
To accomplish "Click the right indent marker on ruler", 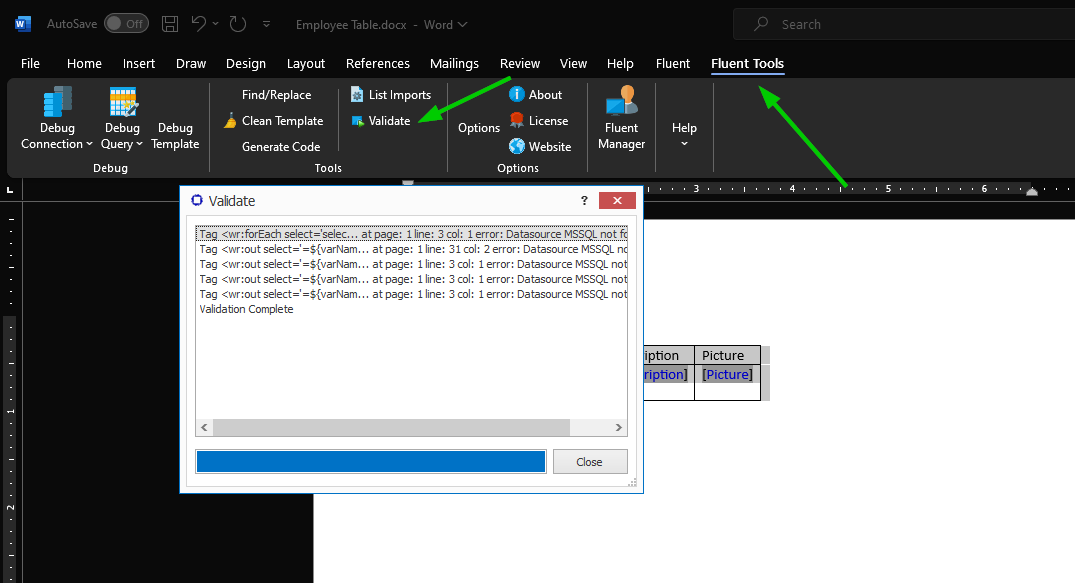I will click(1032, 192).
